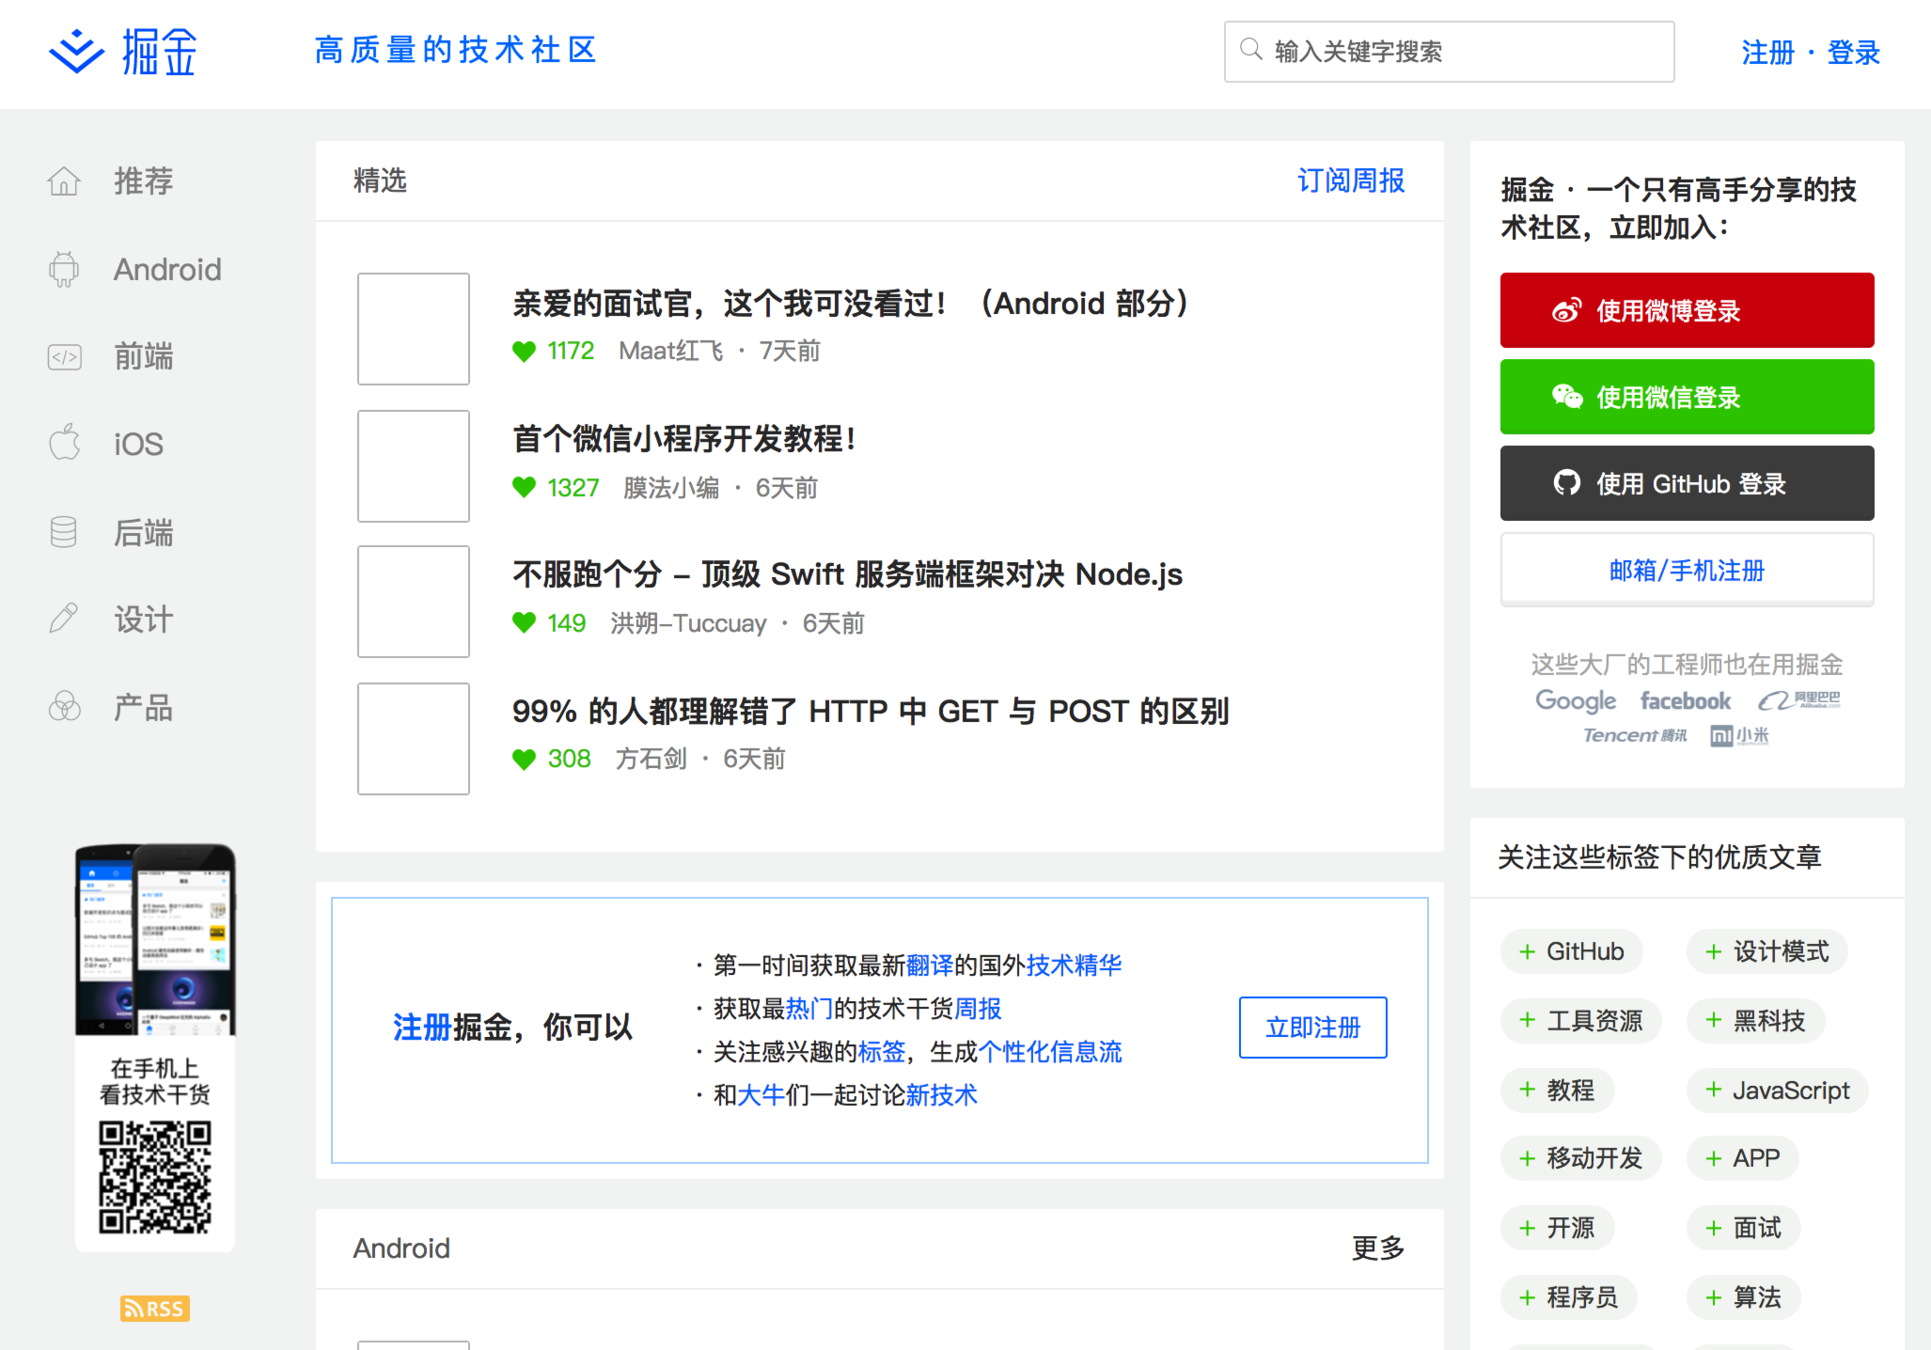Select the iOS apple icon
Viewport: 1931px width, 1350px height.
65,443
